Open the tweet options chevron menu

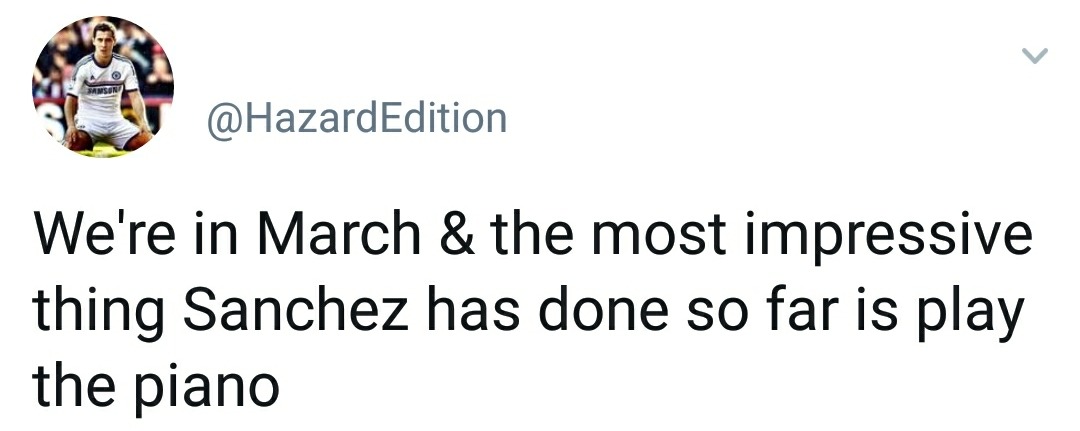click(1036, 57)
